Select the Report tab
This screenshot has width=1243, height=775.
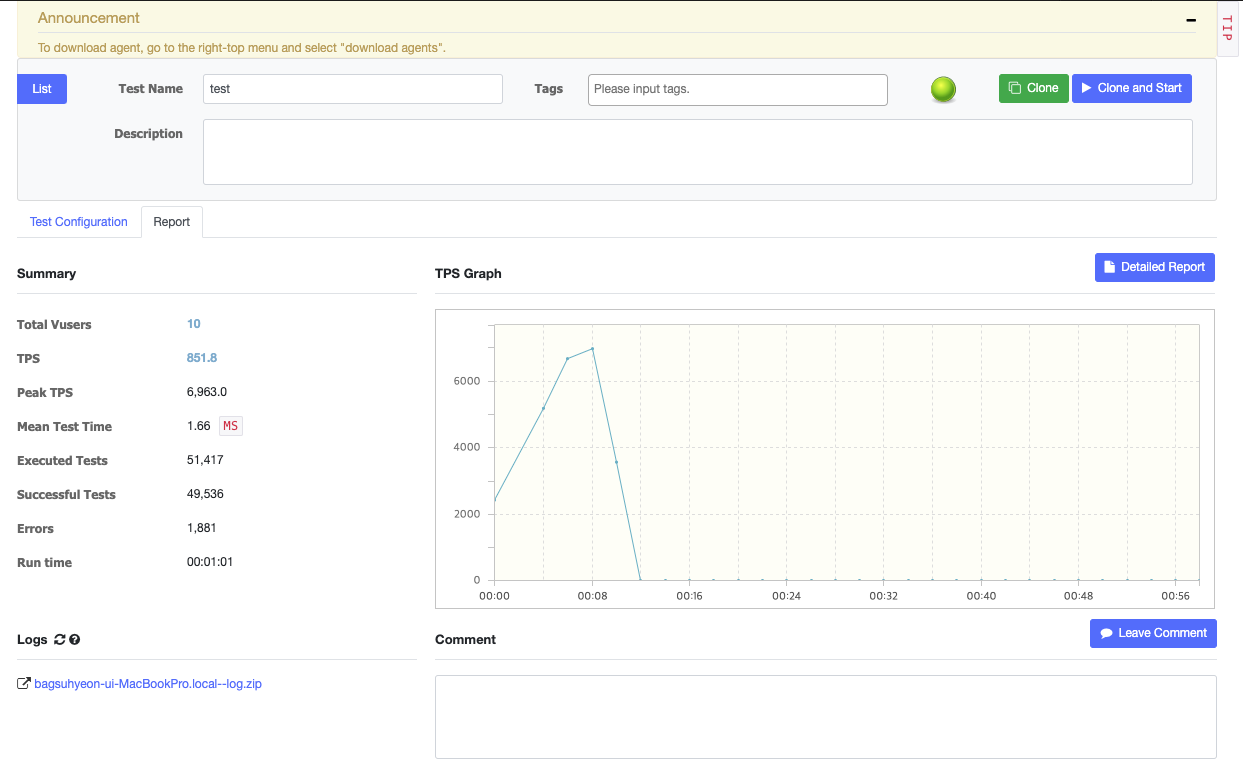[172, 222]
